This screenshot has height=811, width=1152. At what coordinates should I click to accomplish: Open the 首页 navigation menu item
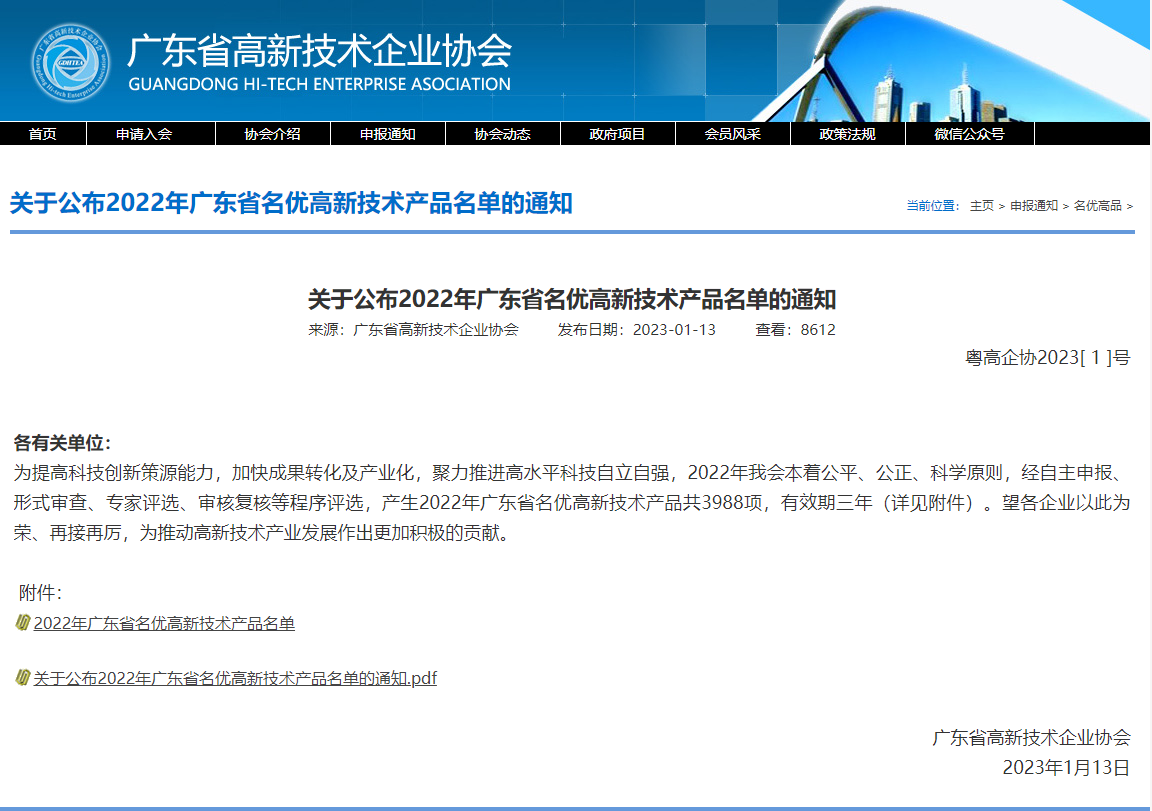tap(43, 134)
